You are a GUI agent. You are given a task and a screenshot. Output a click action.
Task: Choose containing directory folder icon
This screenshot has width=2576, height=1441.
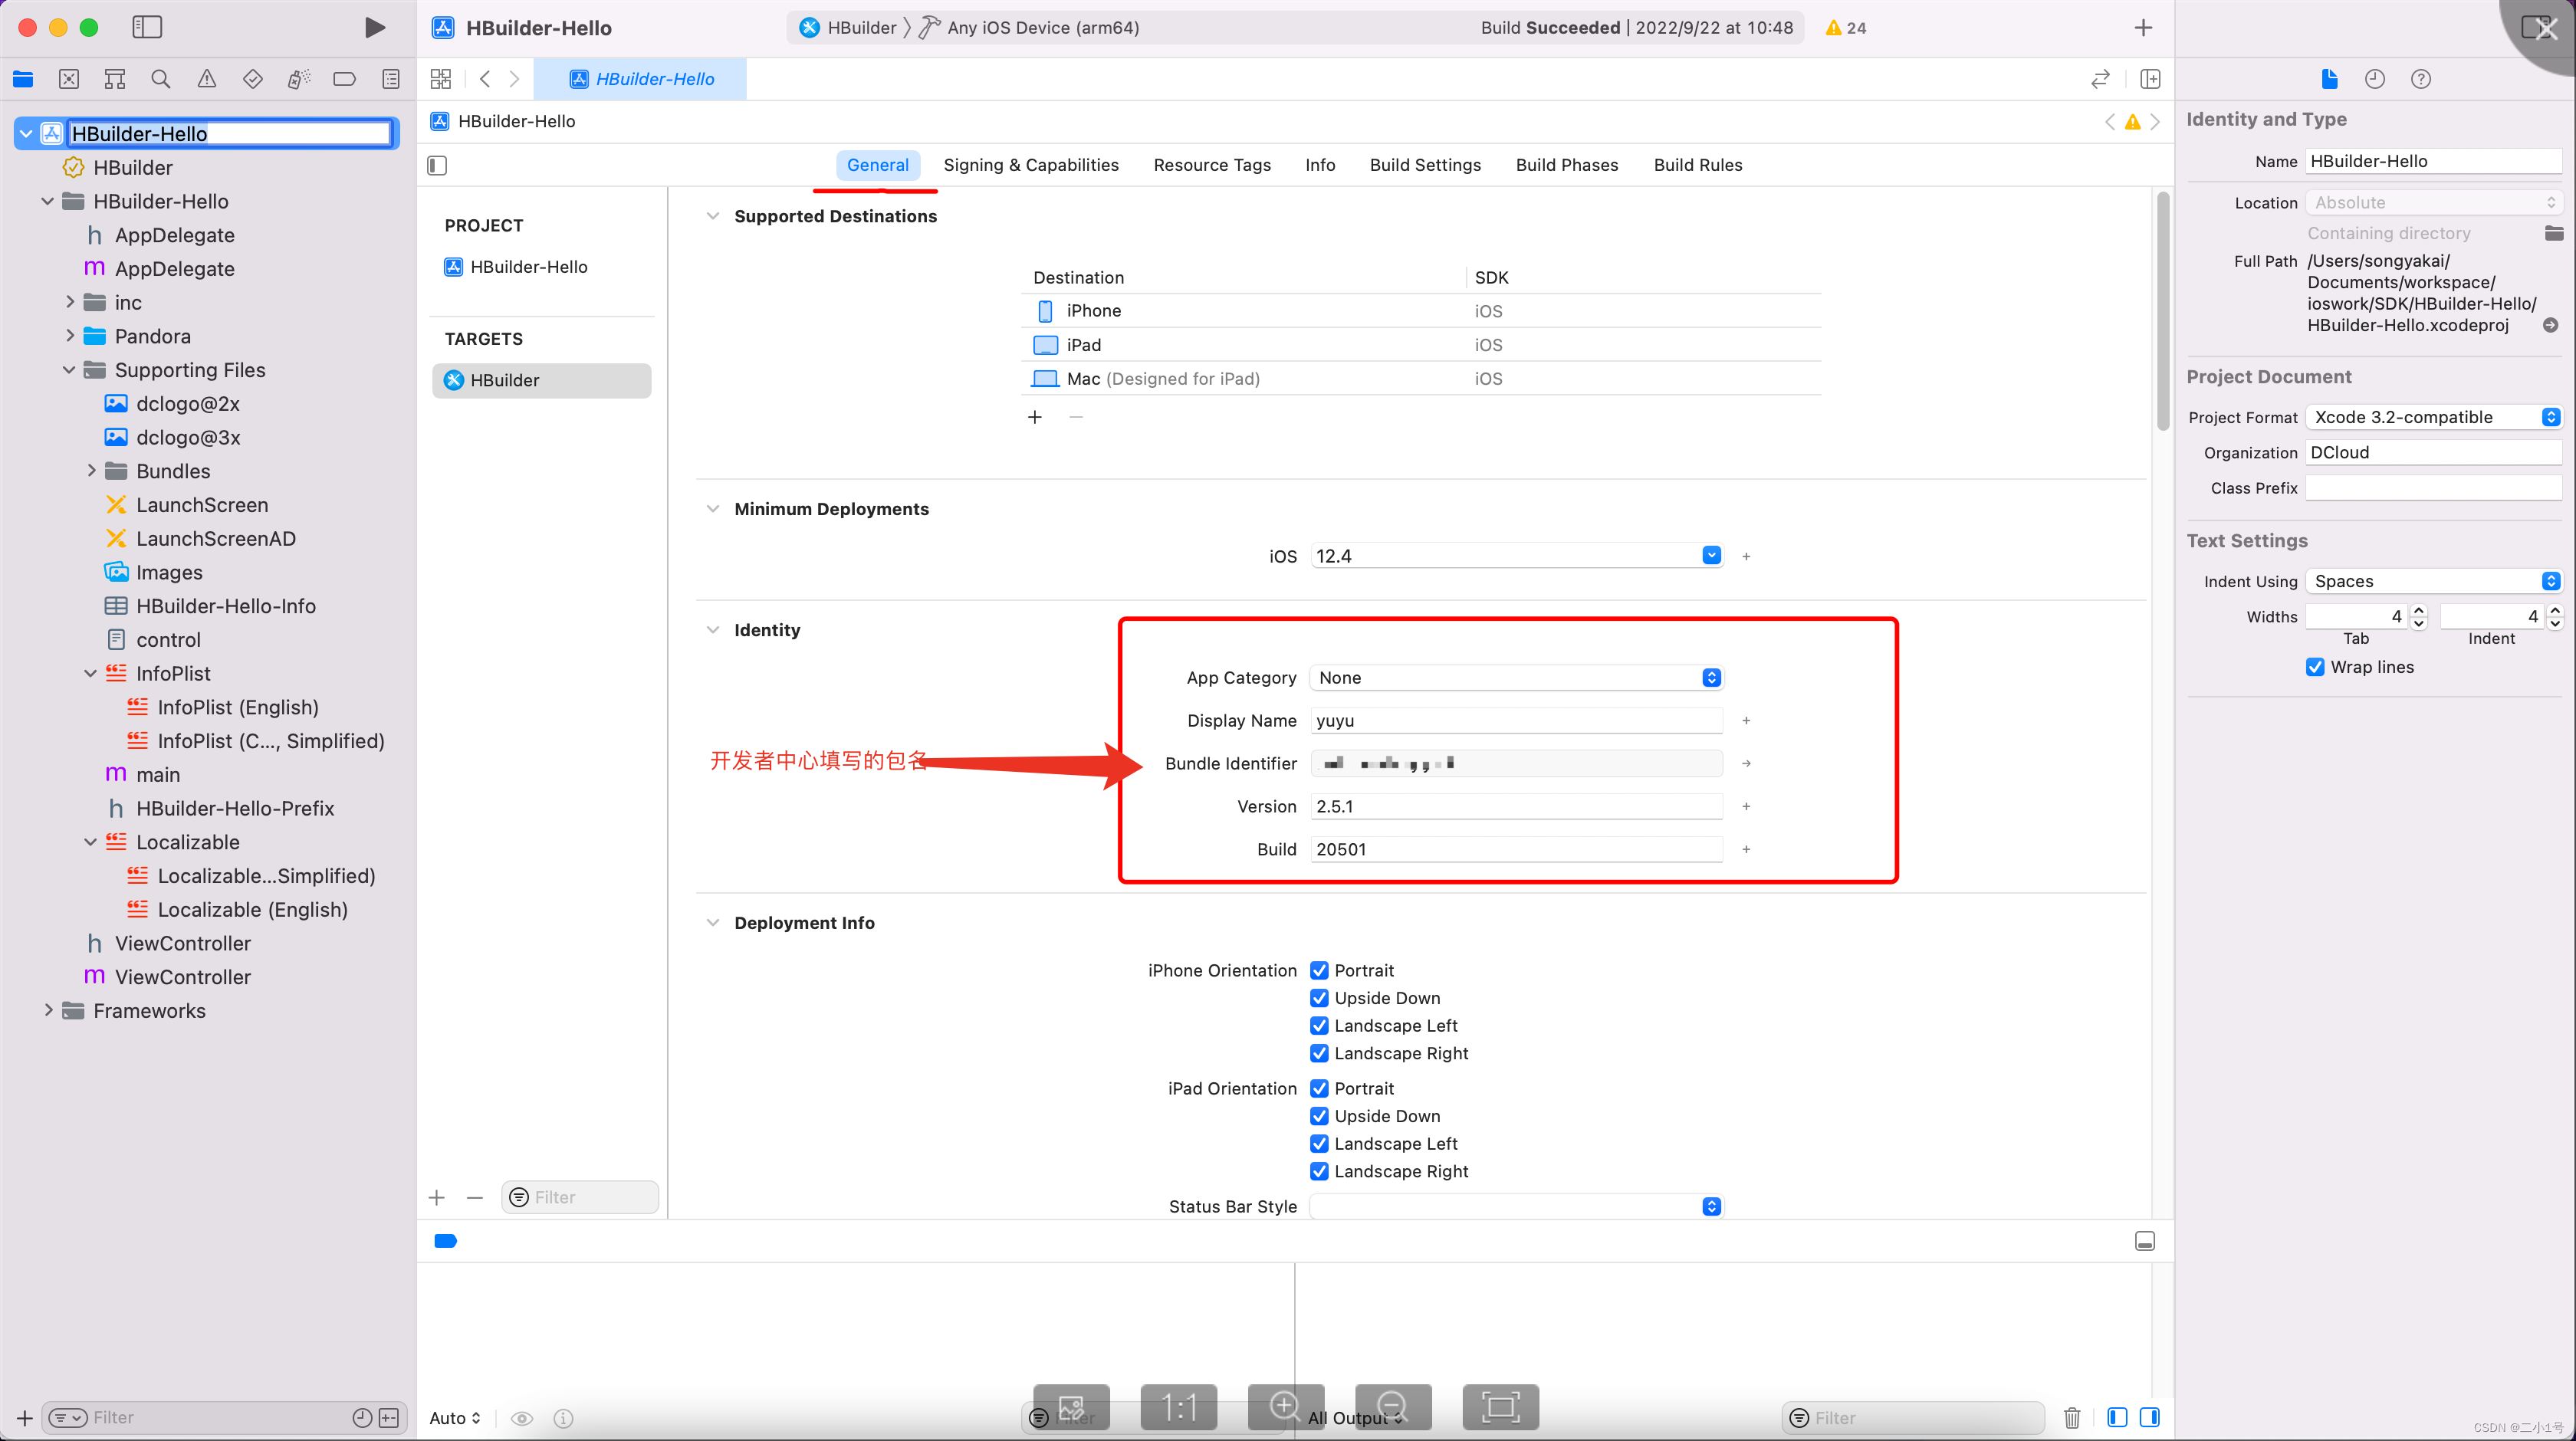[x=2553, y=233]
